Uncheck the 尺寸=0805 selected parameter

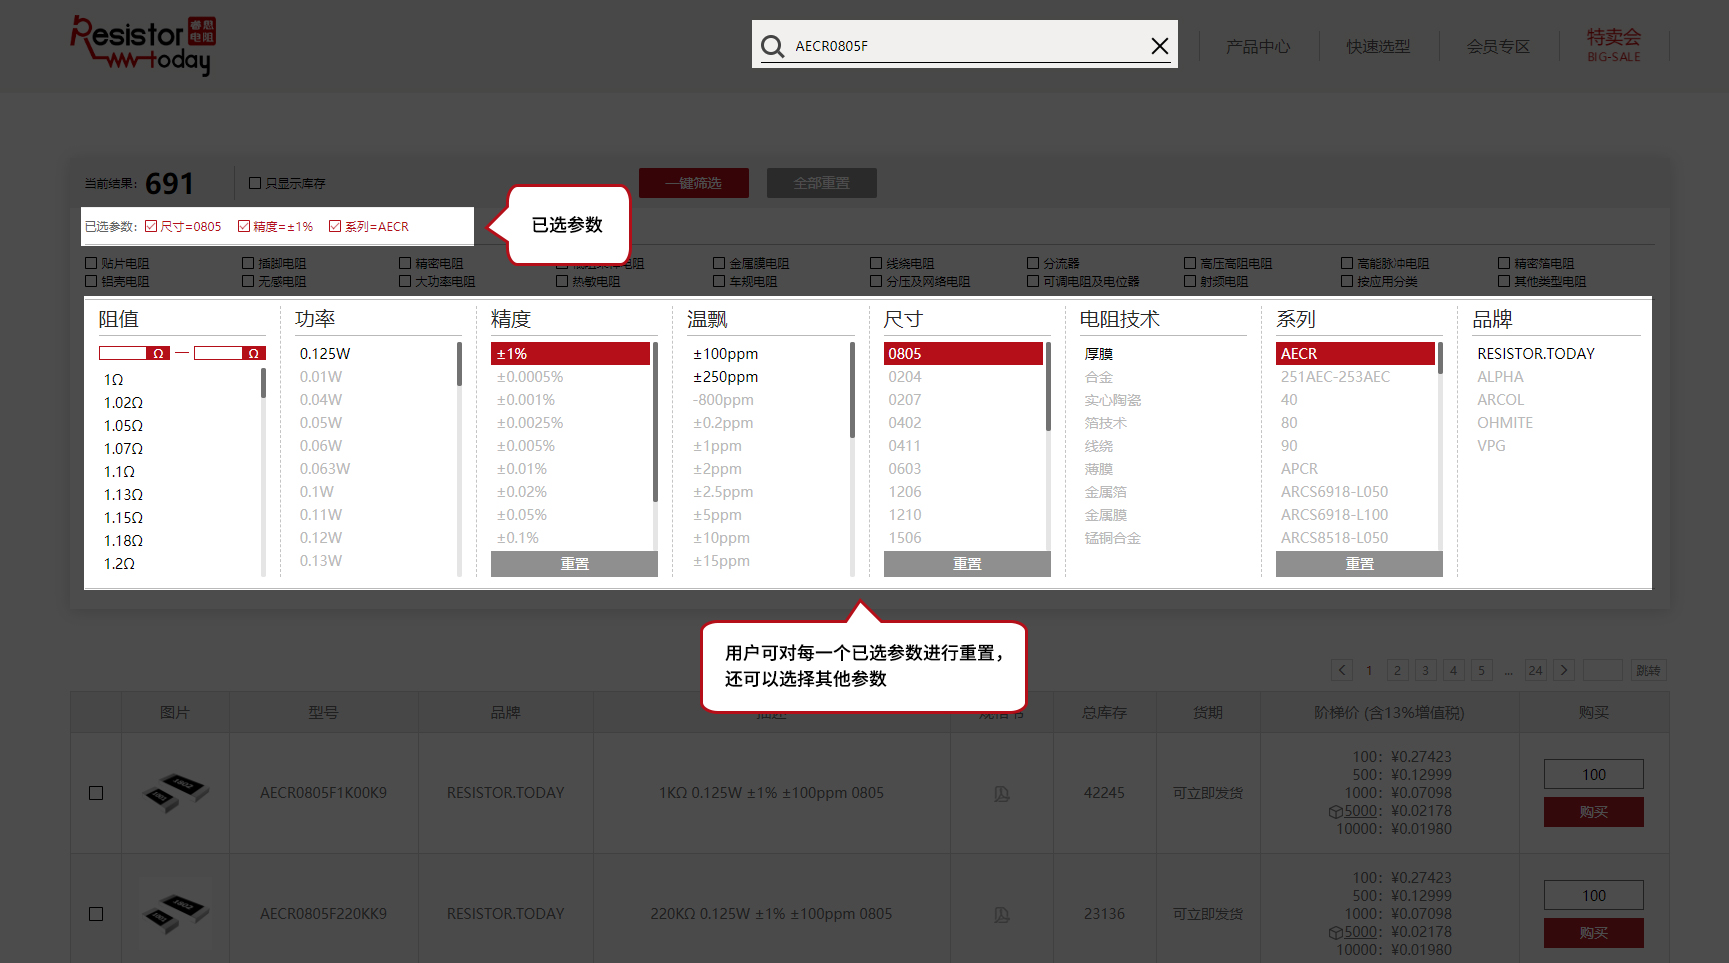151,226
